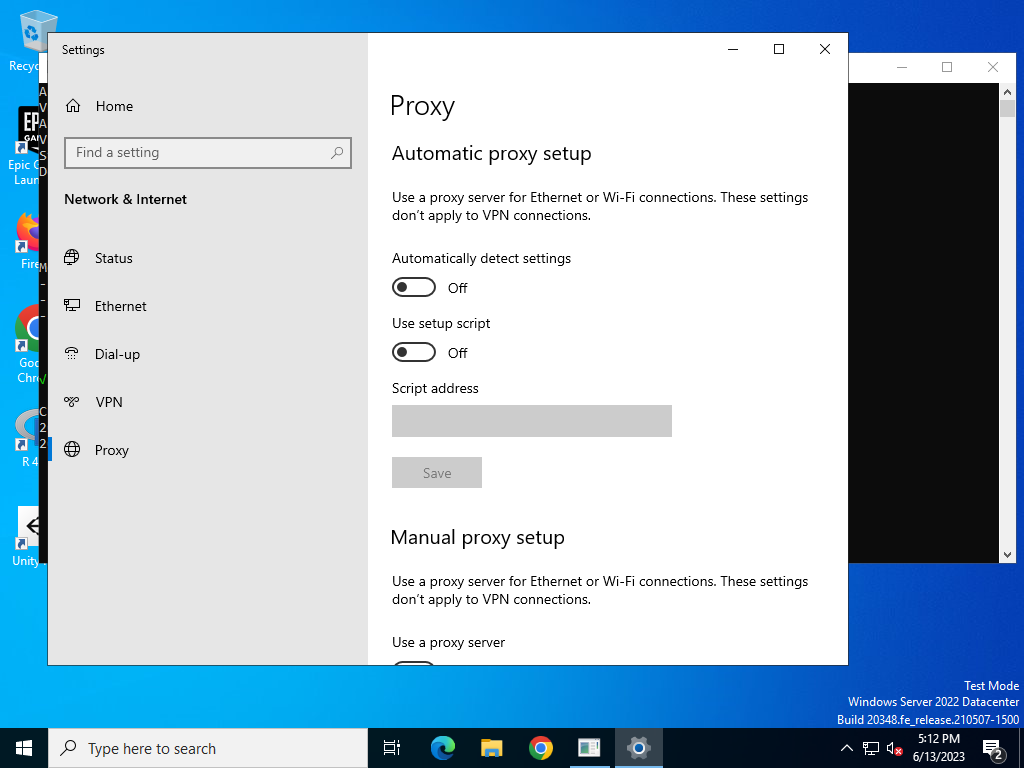Click the Save button

pyautogui.click(x=437, y=473)
